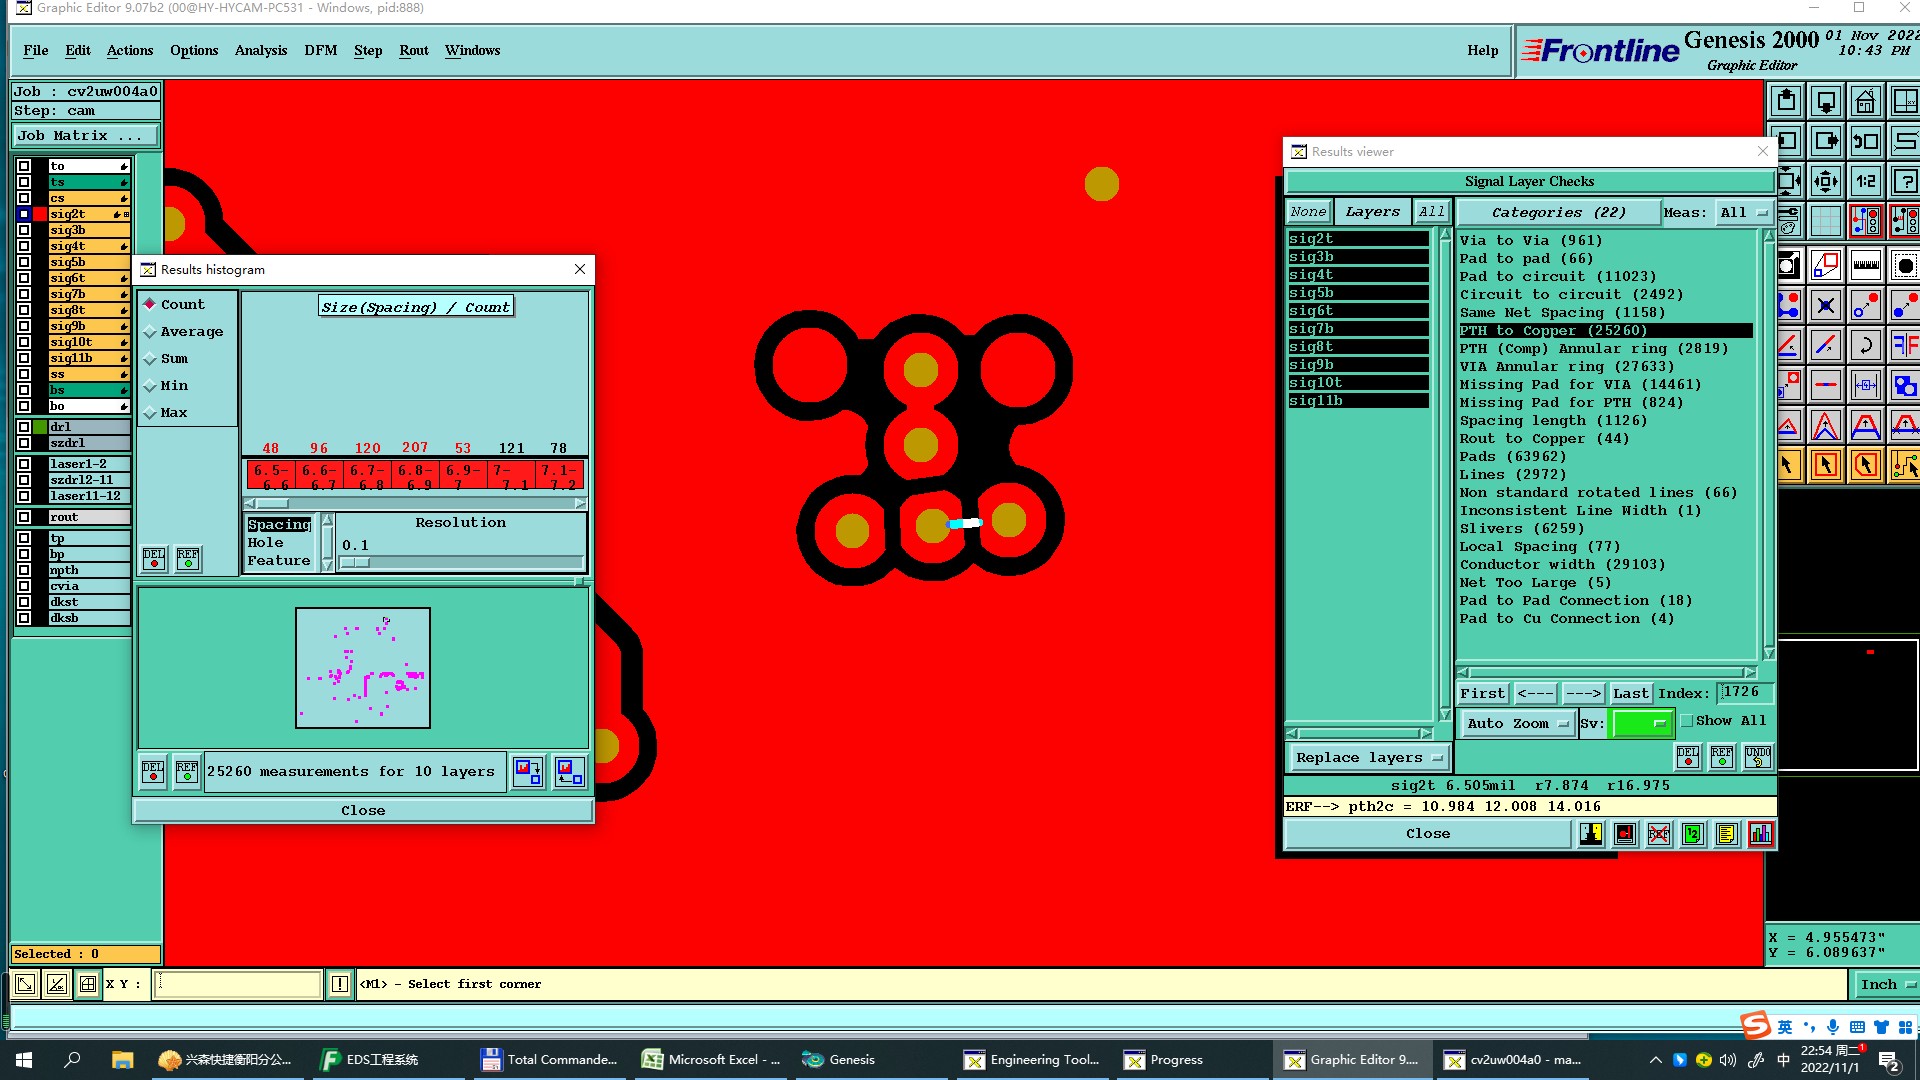Open the Replace layers dropdown
1920x1080 pixels.
pos(1368,758)
